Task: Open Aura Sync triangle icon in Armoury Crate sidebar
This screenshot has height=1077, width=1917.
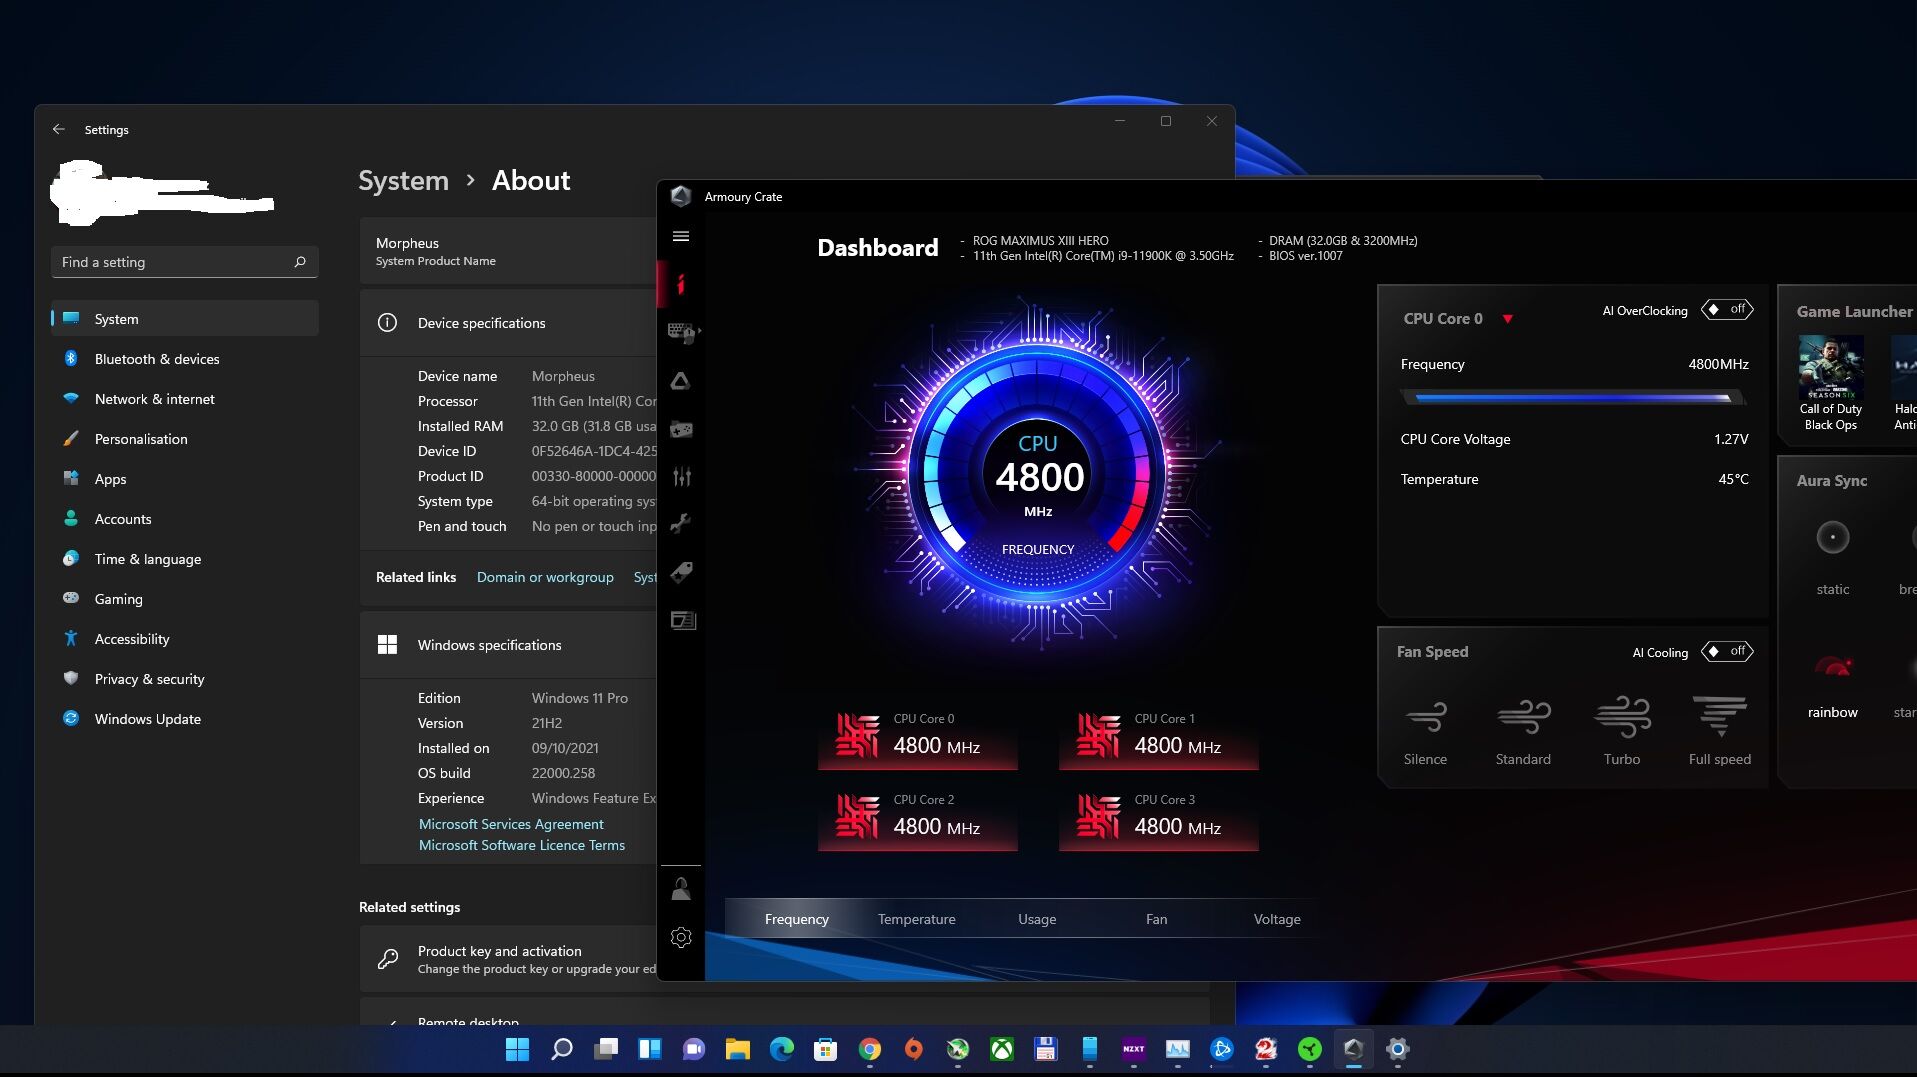Action: click(x=681, y=381)
